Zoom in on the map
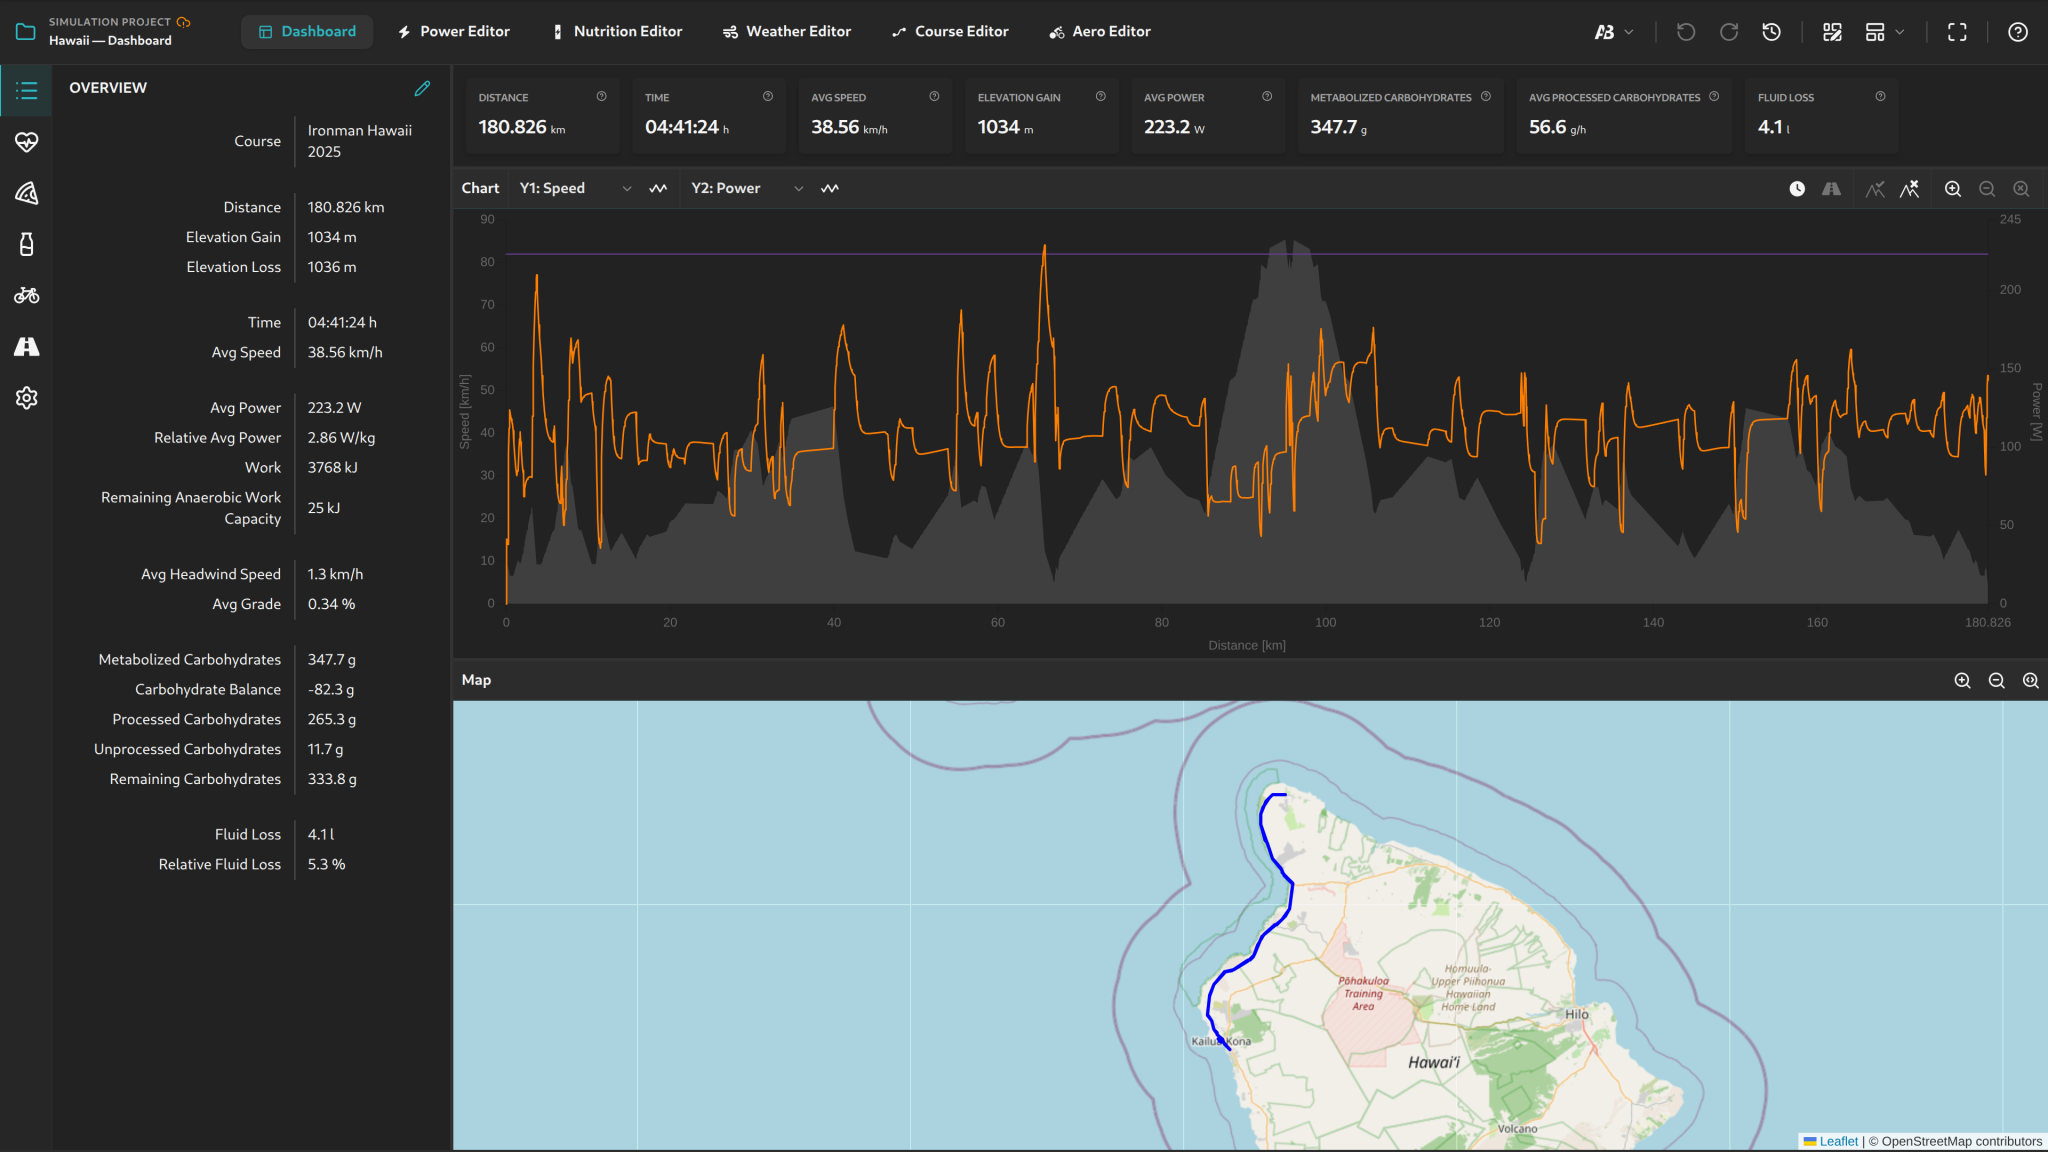 coord(1963,681)
